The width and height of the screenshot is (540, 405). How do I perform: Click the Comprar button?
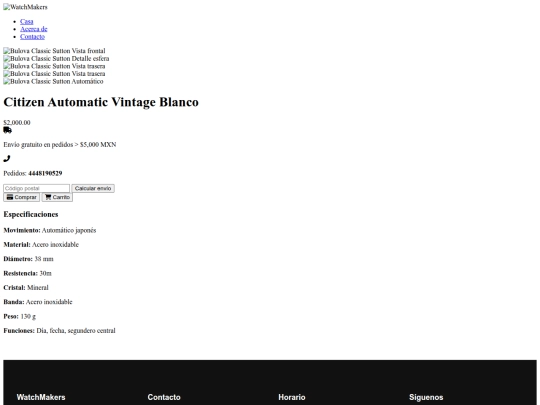tap(22, 197)
